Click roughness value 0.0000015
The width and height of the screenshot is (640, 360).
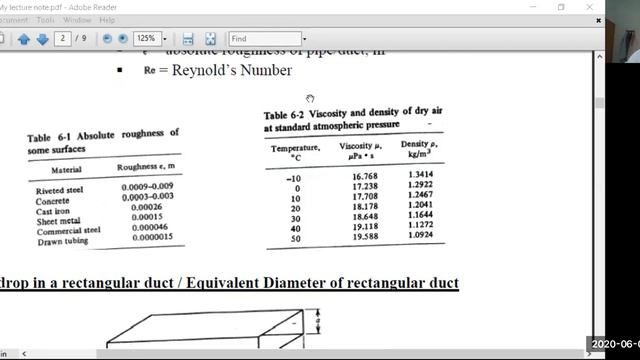[152, 237]
